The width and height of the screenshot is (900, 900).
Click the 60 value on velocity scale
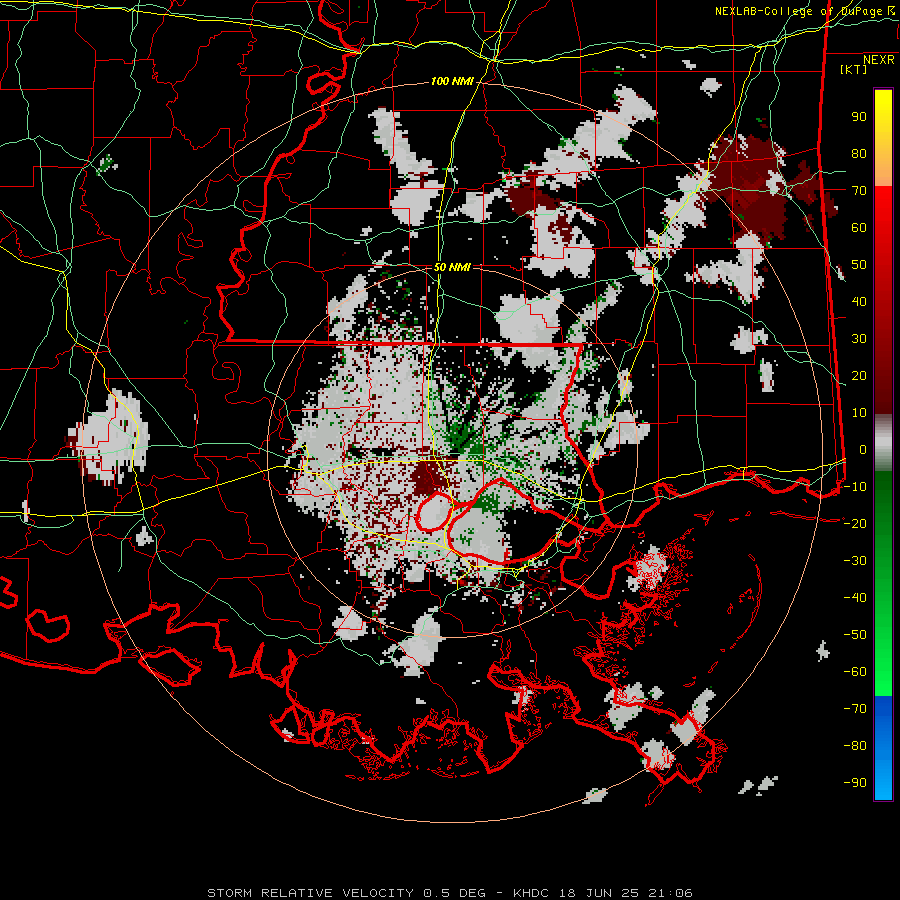click(859, 228)
